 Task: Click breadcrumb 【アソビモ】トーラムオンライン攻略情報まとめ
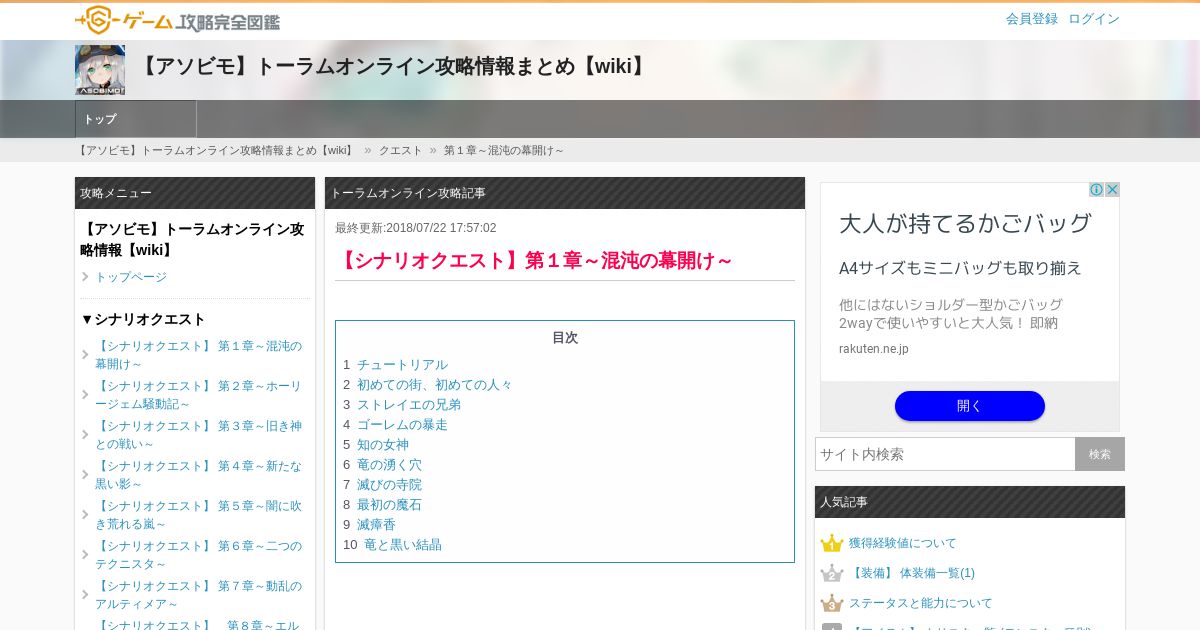click(216, 150)
